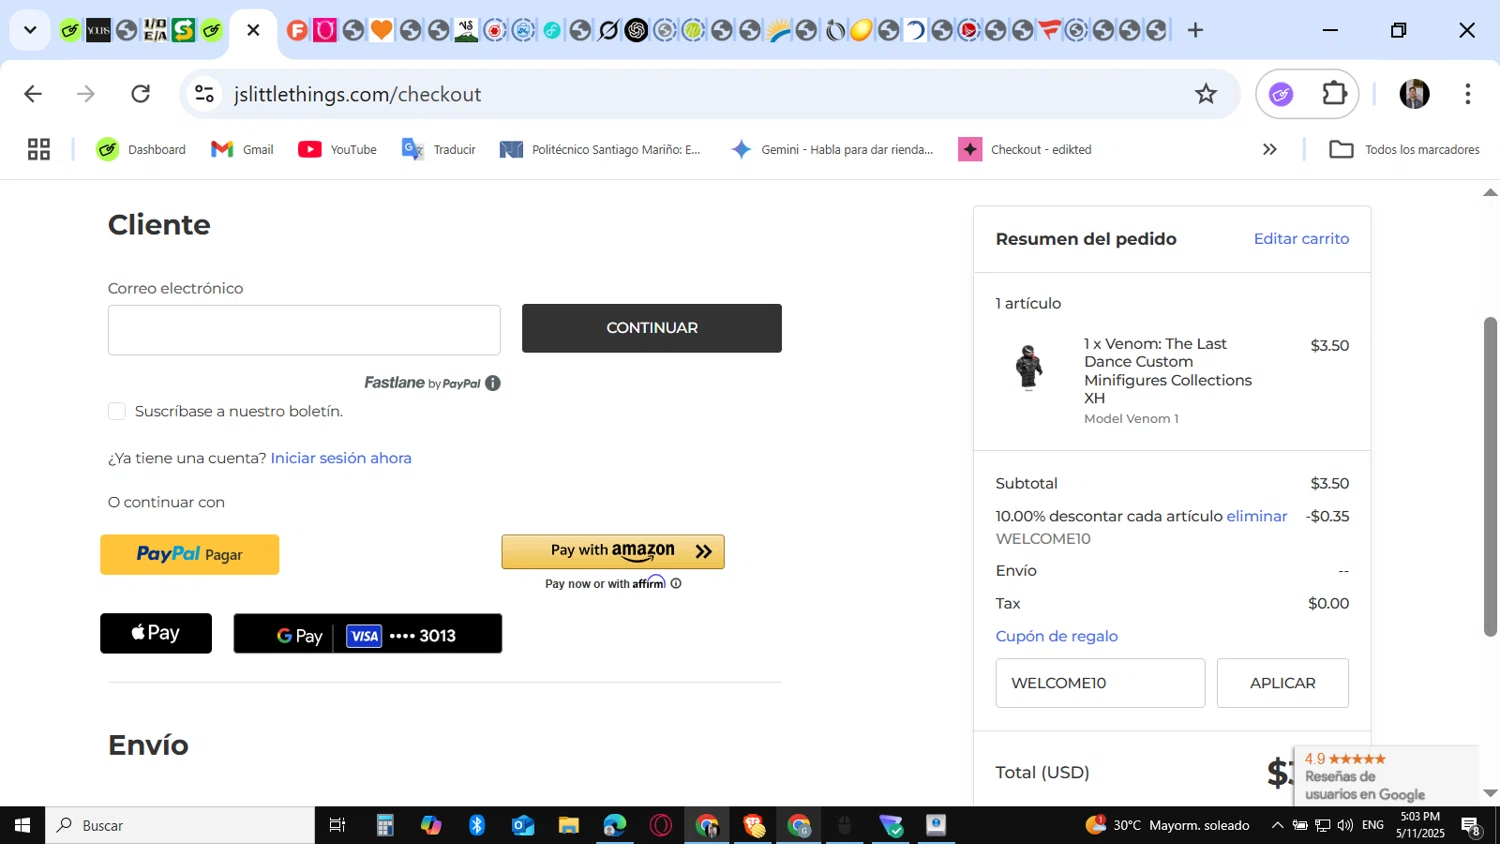Screen dimensions: 1500x844
Task: Click the CONTINUAR button
Action: tap(652, 328)
